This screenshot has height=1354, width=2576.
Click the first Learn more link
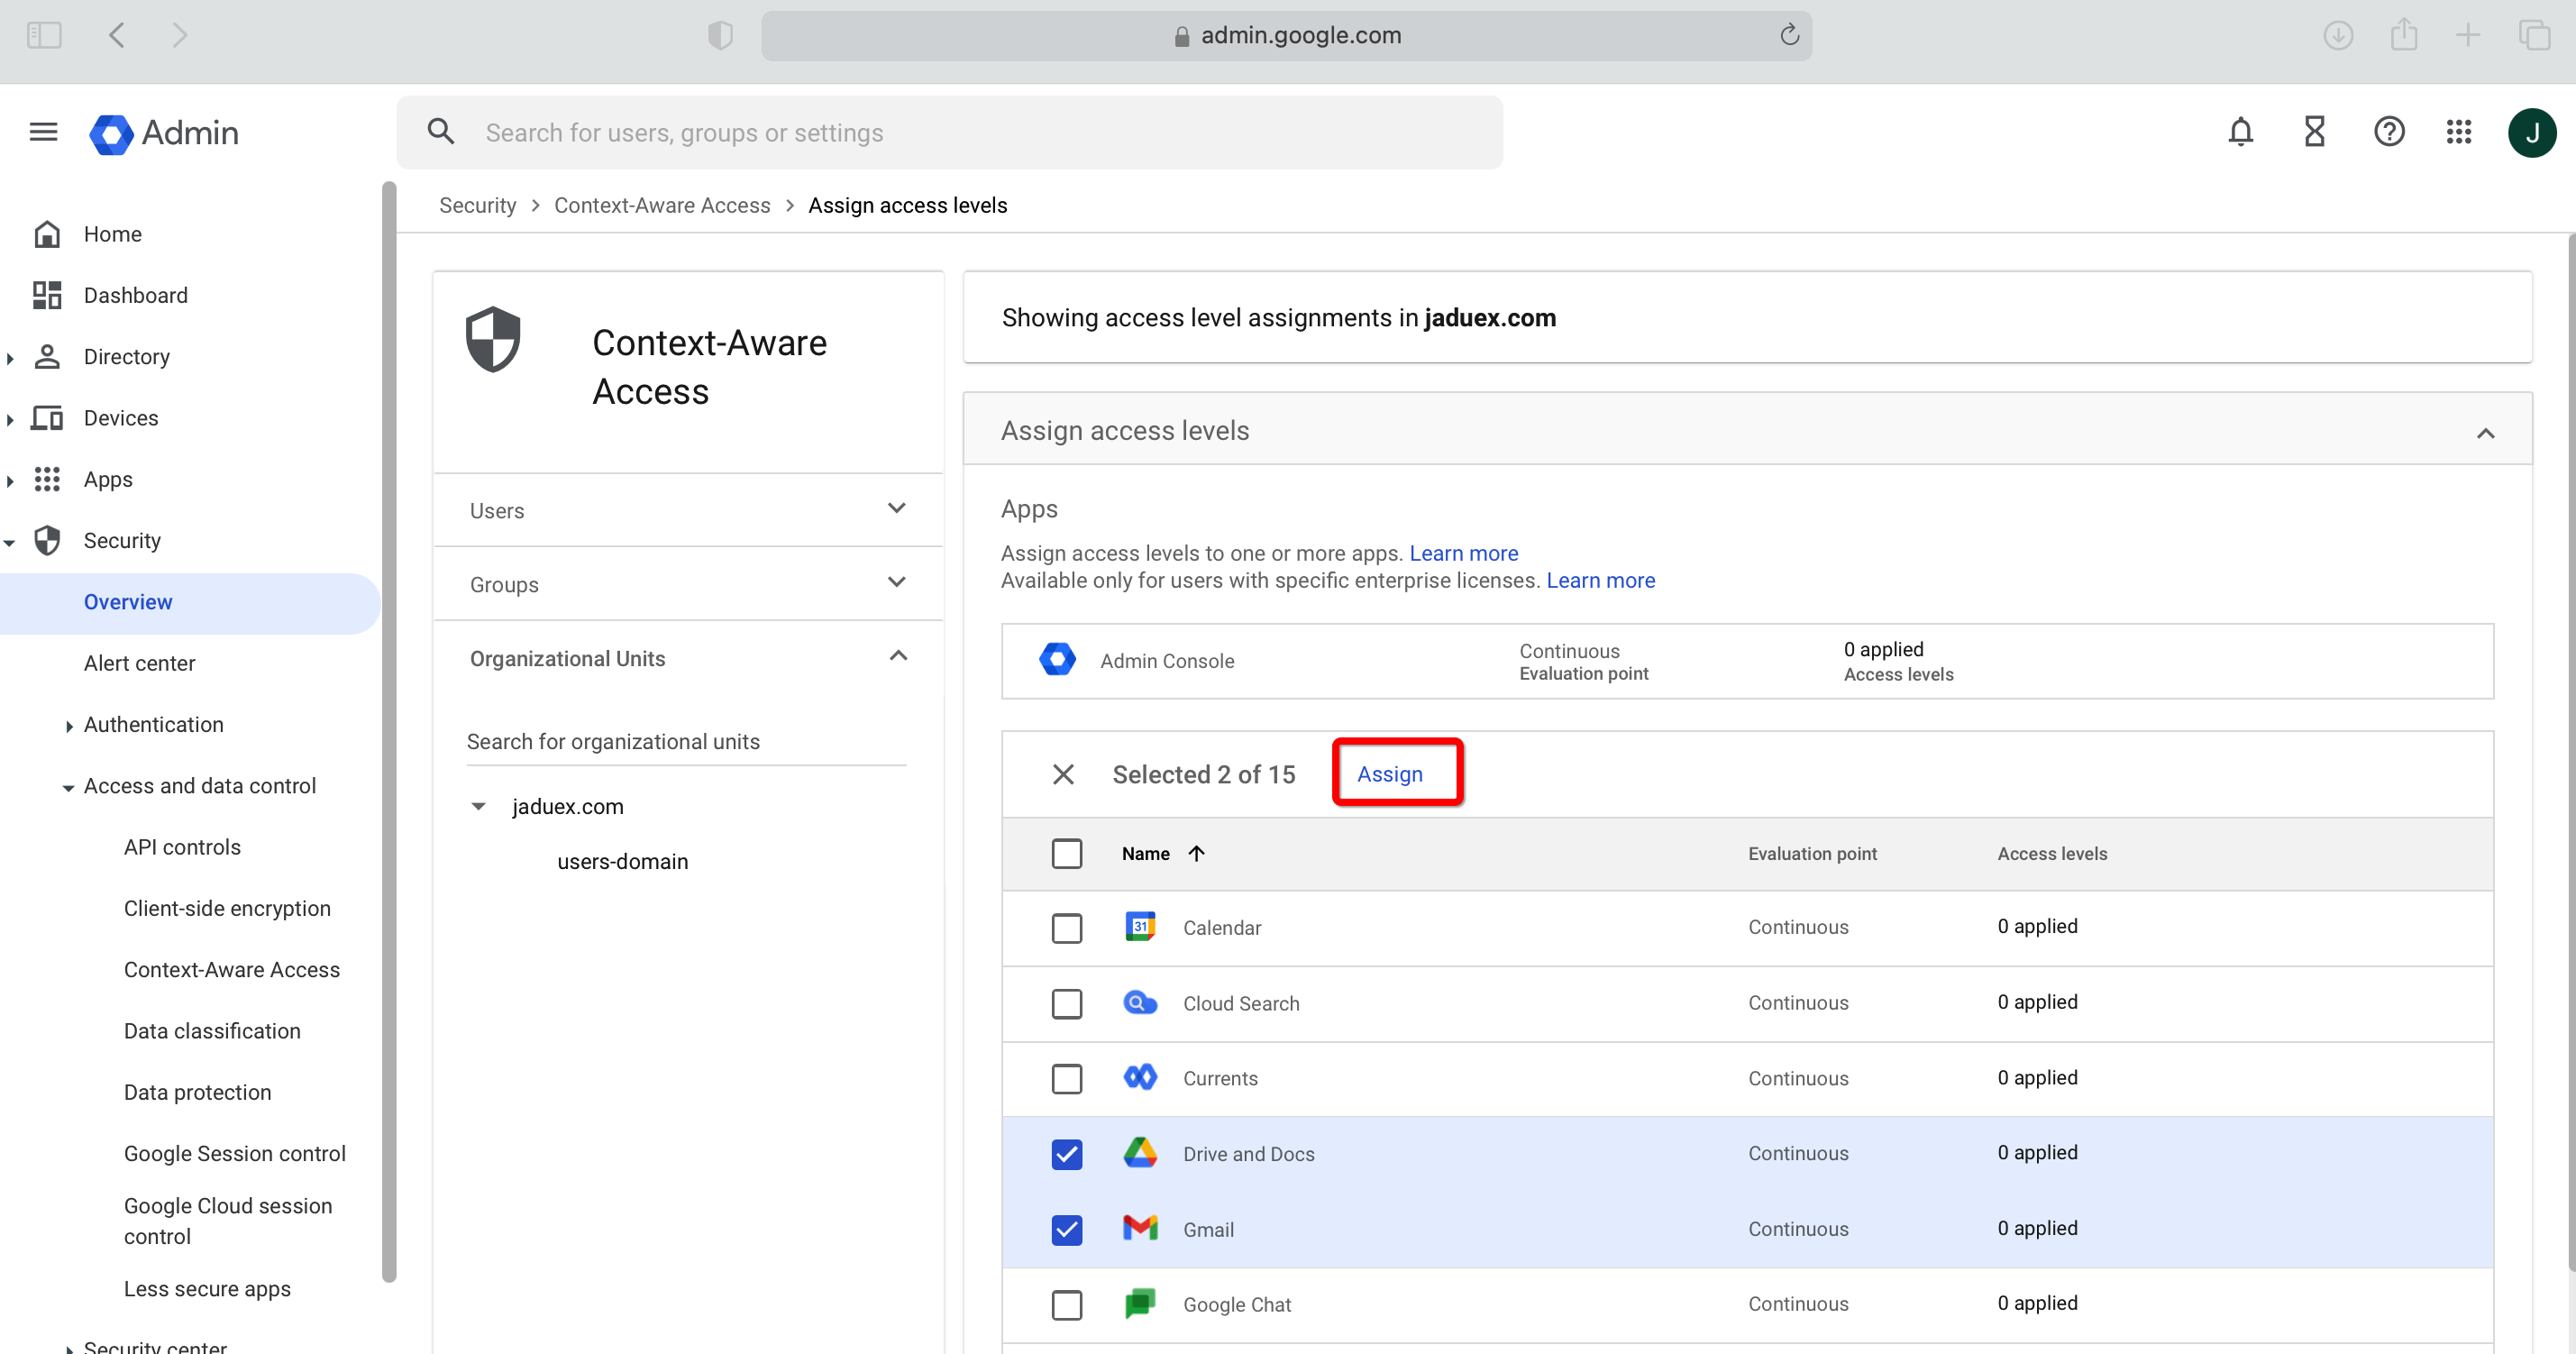coord(1463,553)
